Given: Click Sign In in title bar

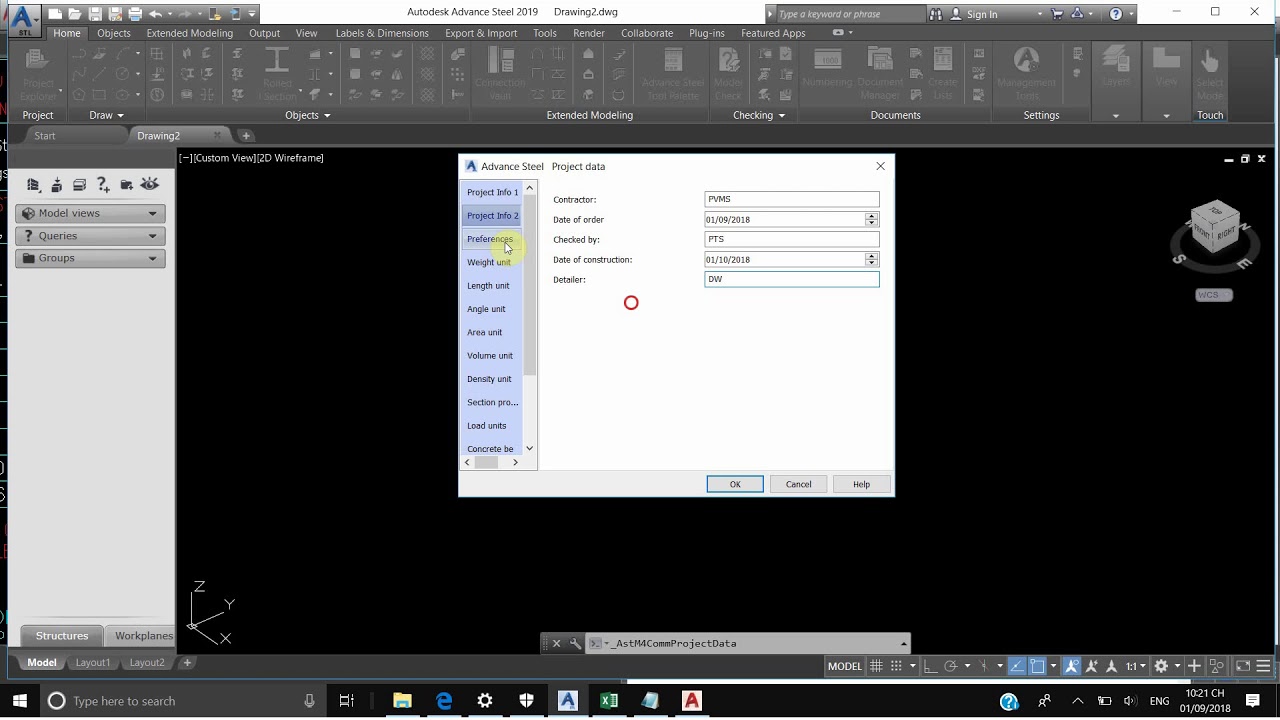Looking at the screenshot, I should tap(982, 14).
